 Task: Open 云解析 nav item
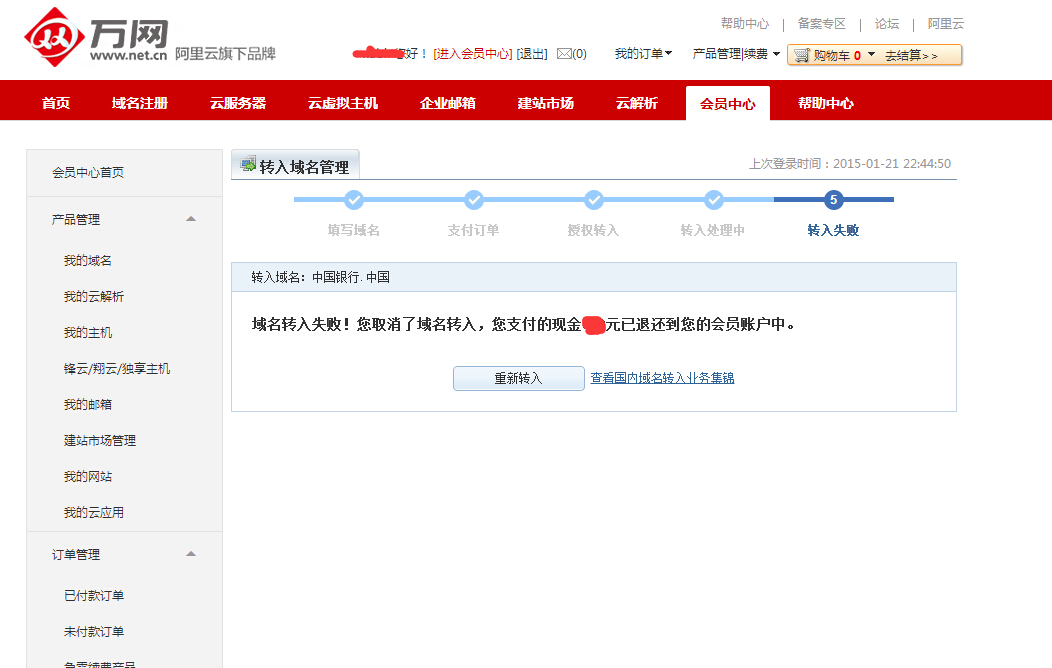[637, 103]
